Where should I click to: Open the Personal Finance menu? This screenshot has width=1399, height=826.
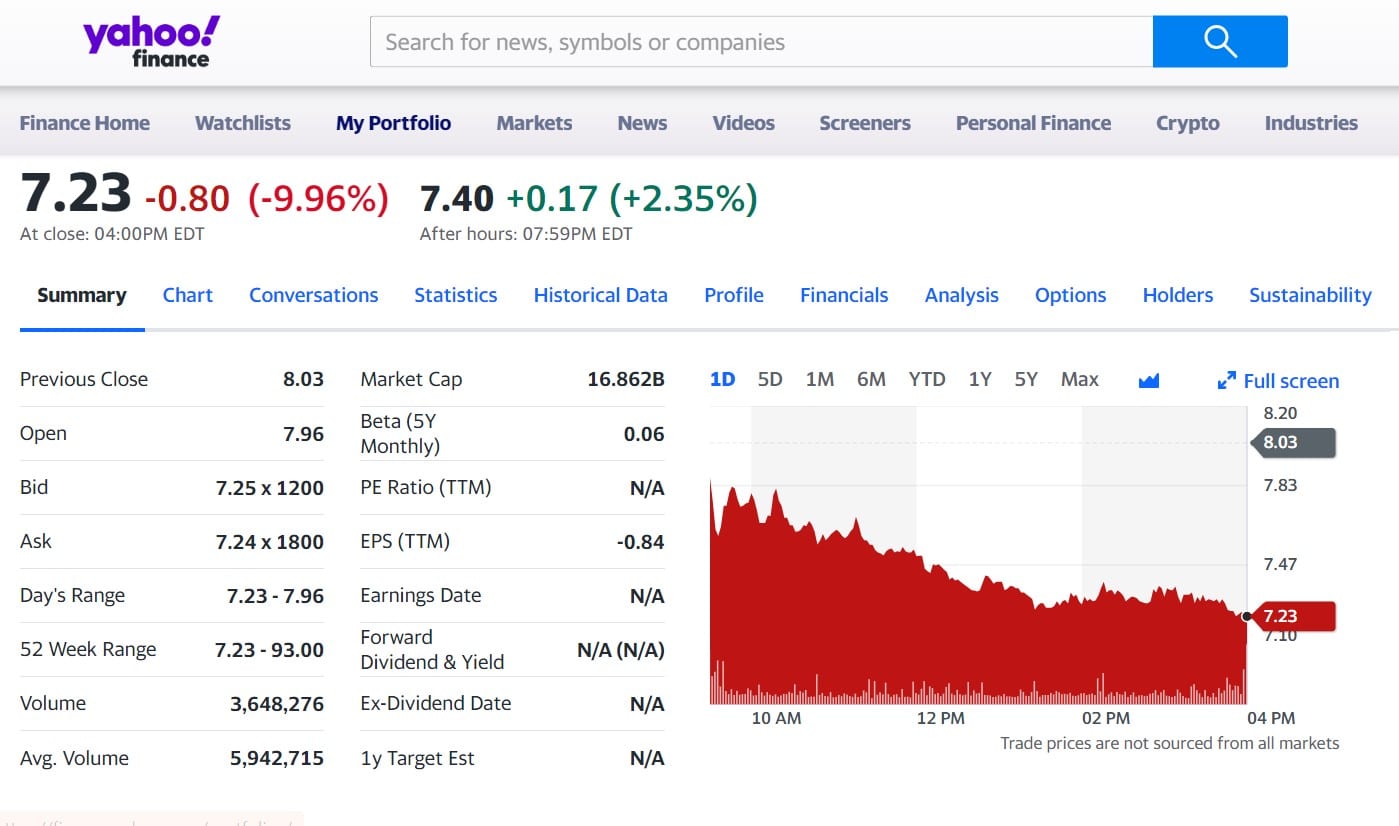pyautogui.click(x=1033, y=123)
